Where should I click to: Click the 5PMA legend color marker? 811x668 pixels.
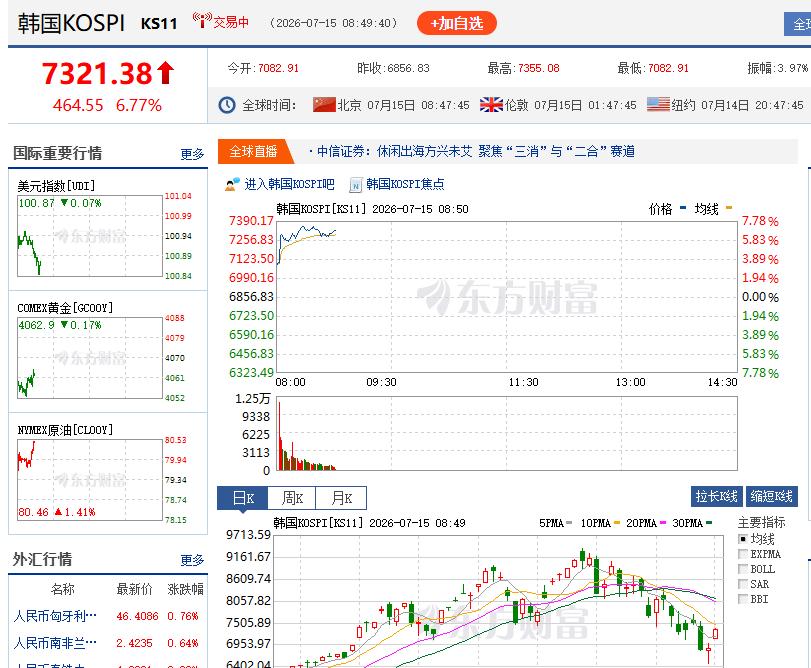pyautogui.click(x=569, y=523)
